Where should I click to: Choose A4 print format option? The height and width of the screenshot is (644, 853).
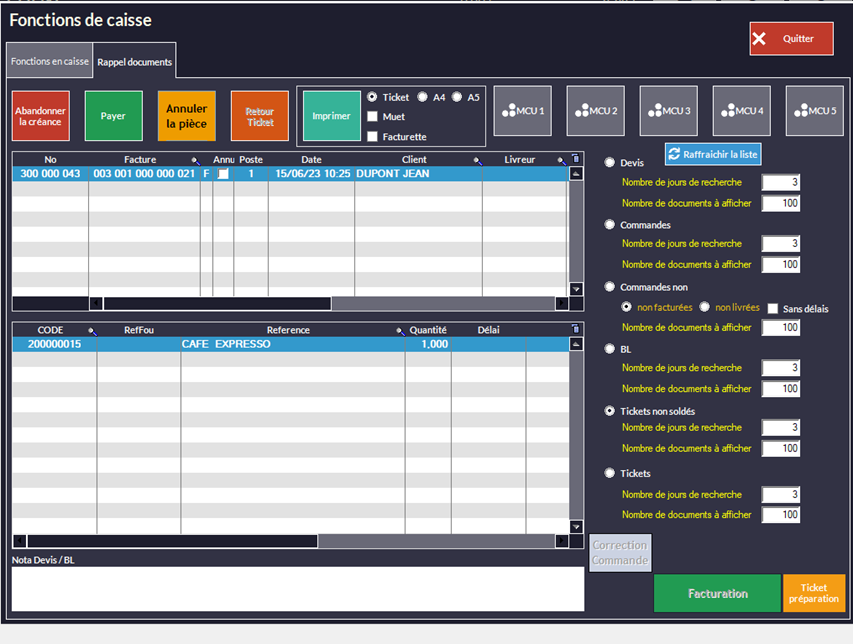click(423, 97)
